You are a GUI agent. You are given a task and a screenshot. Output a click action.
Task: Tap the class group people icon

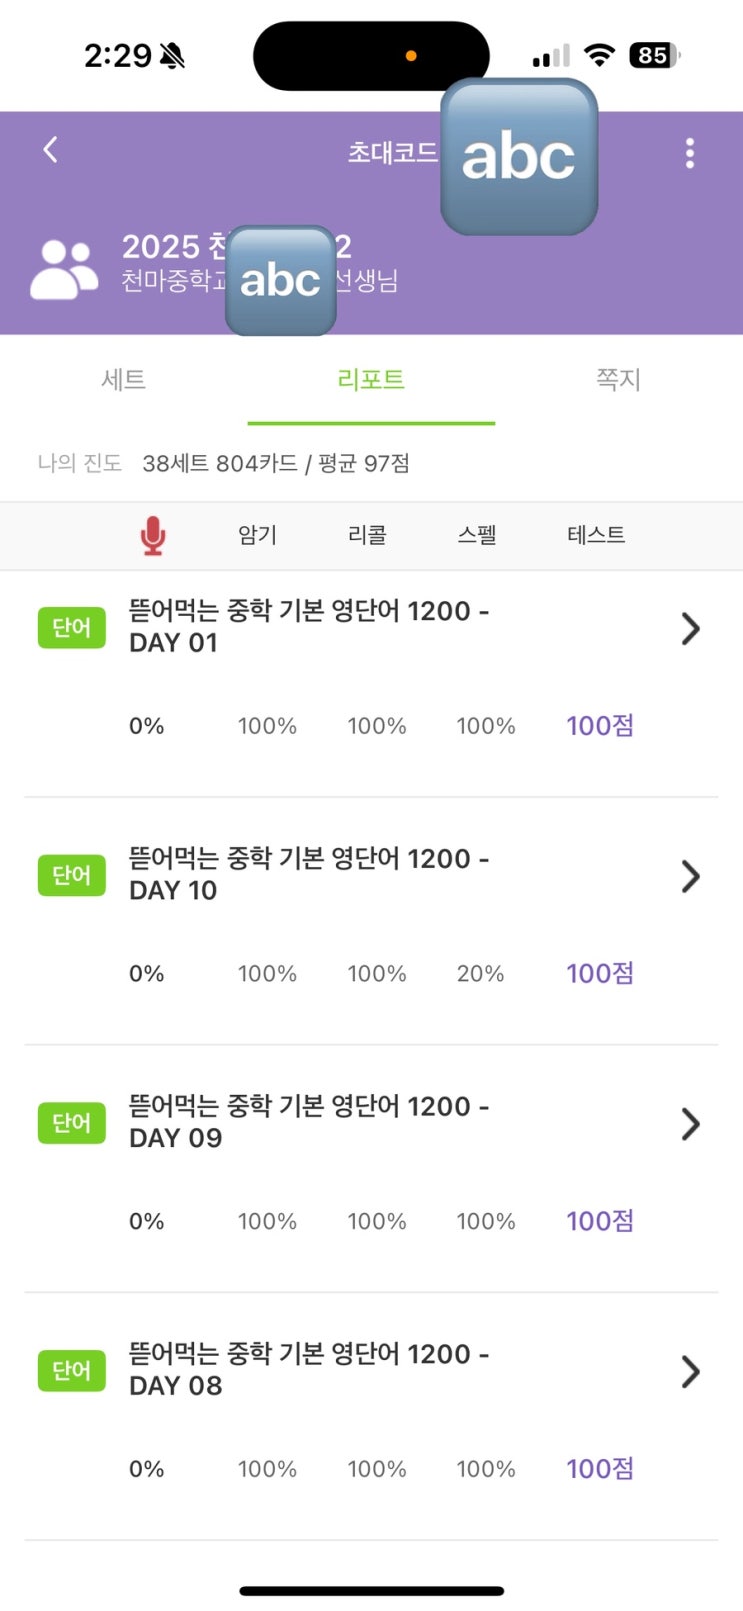(x=64, y=269)
